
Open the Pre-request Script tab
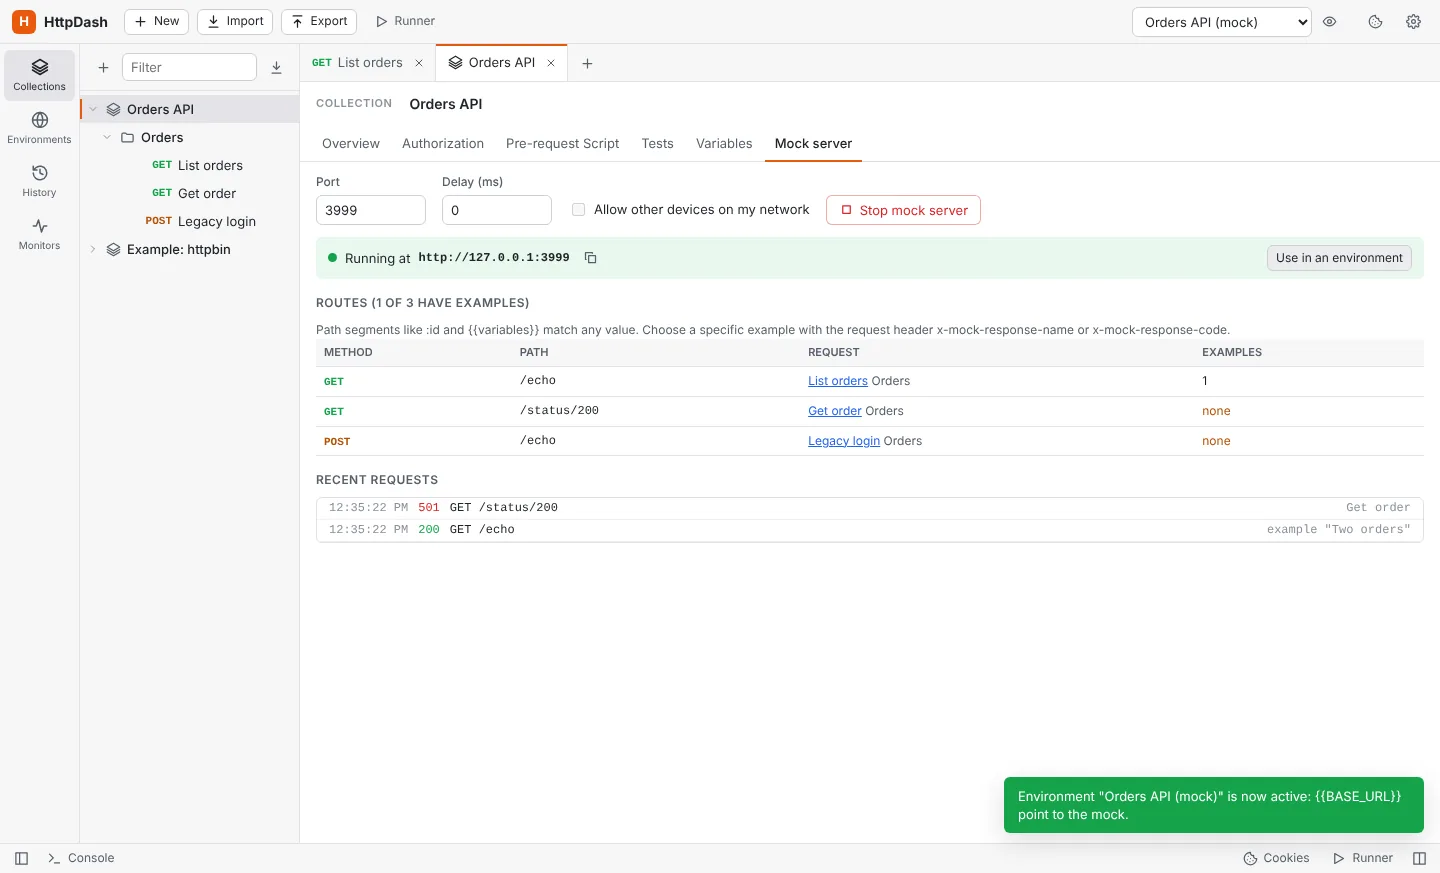click(563, 144)
